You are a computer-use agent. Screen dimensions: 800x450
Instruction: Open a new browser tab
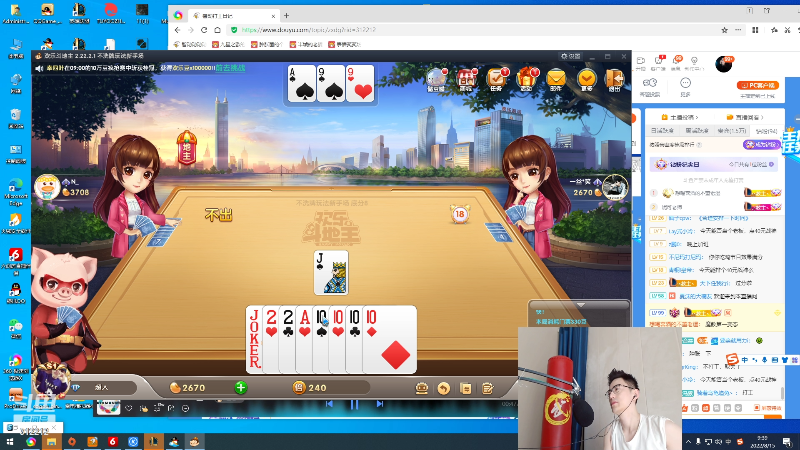click(x=286, y=16)
